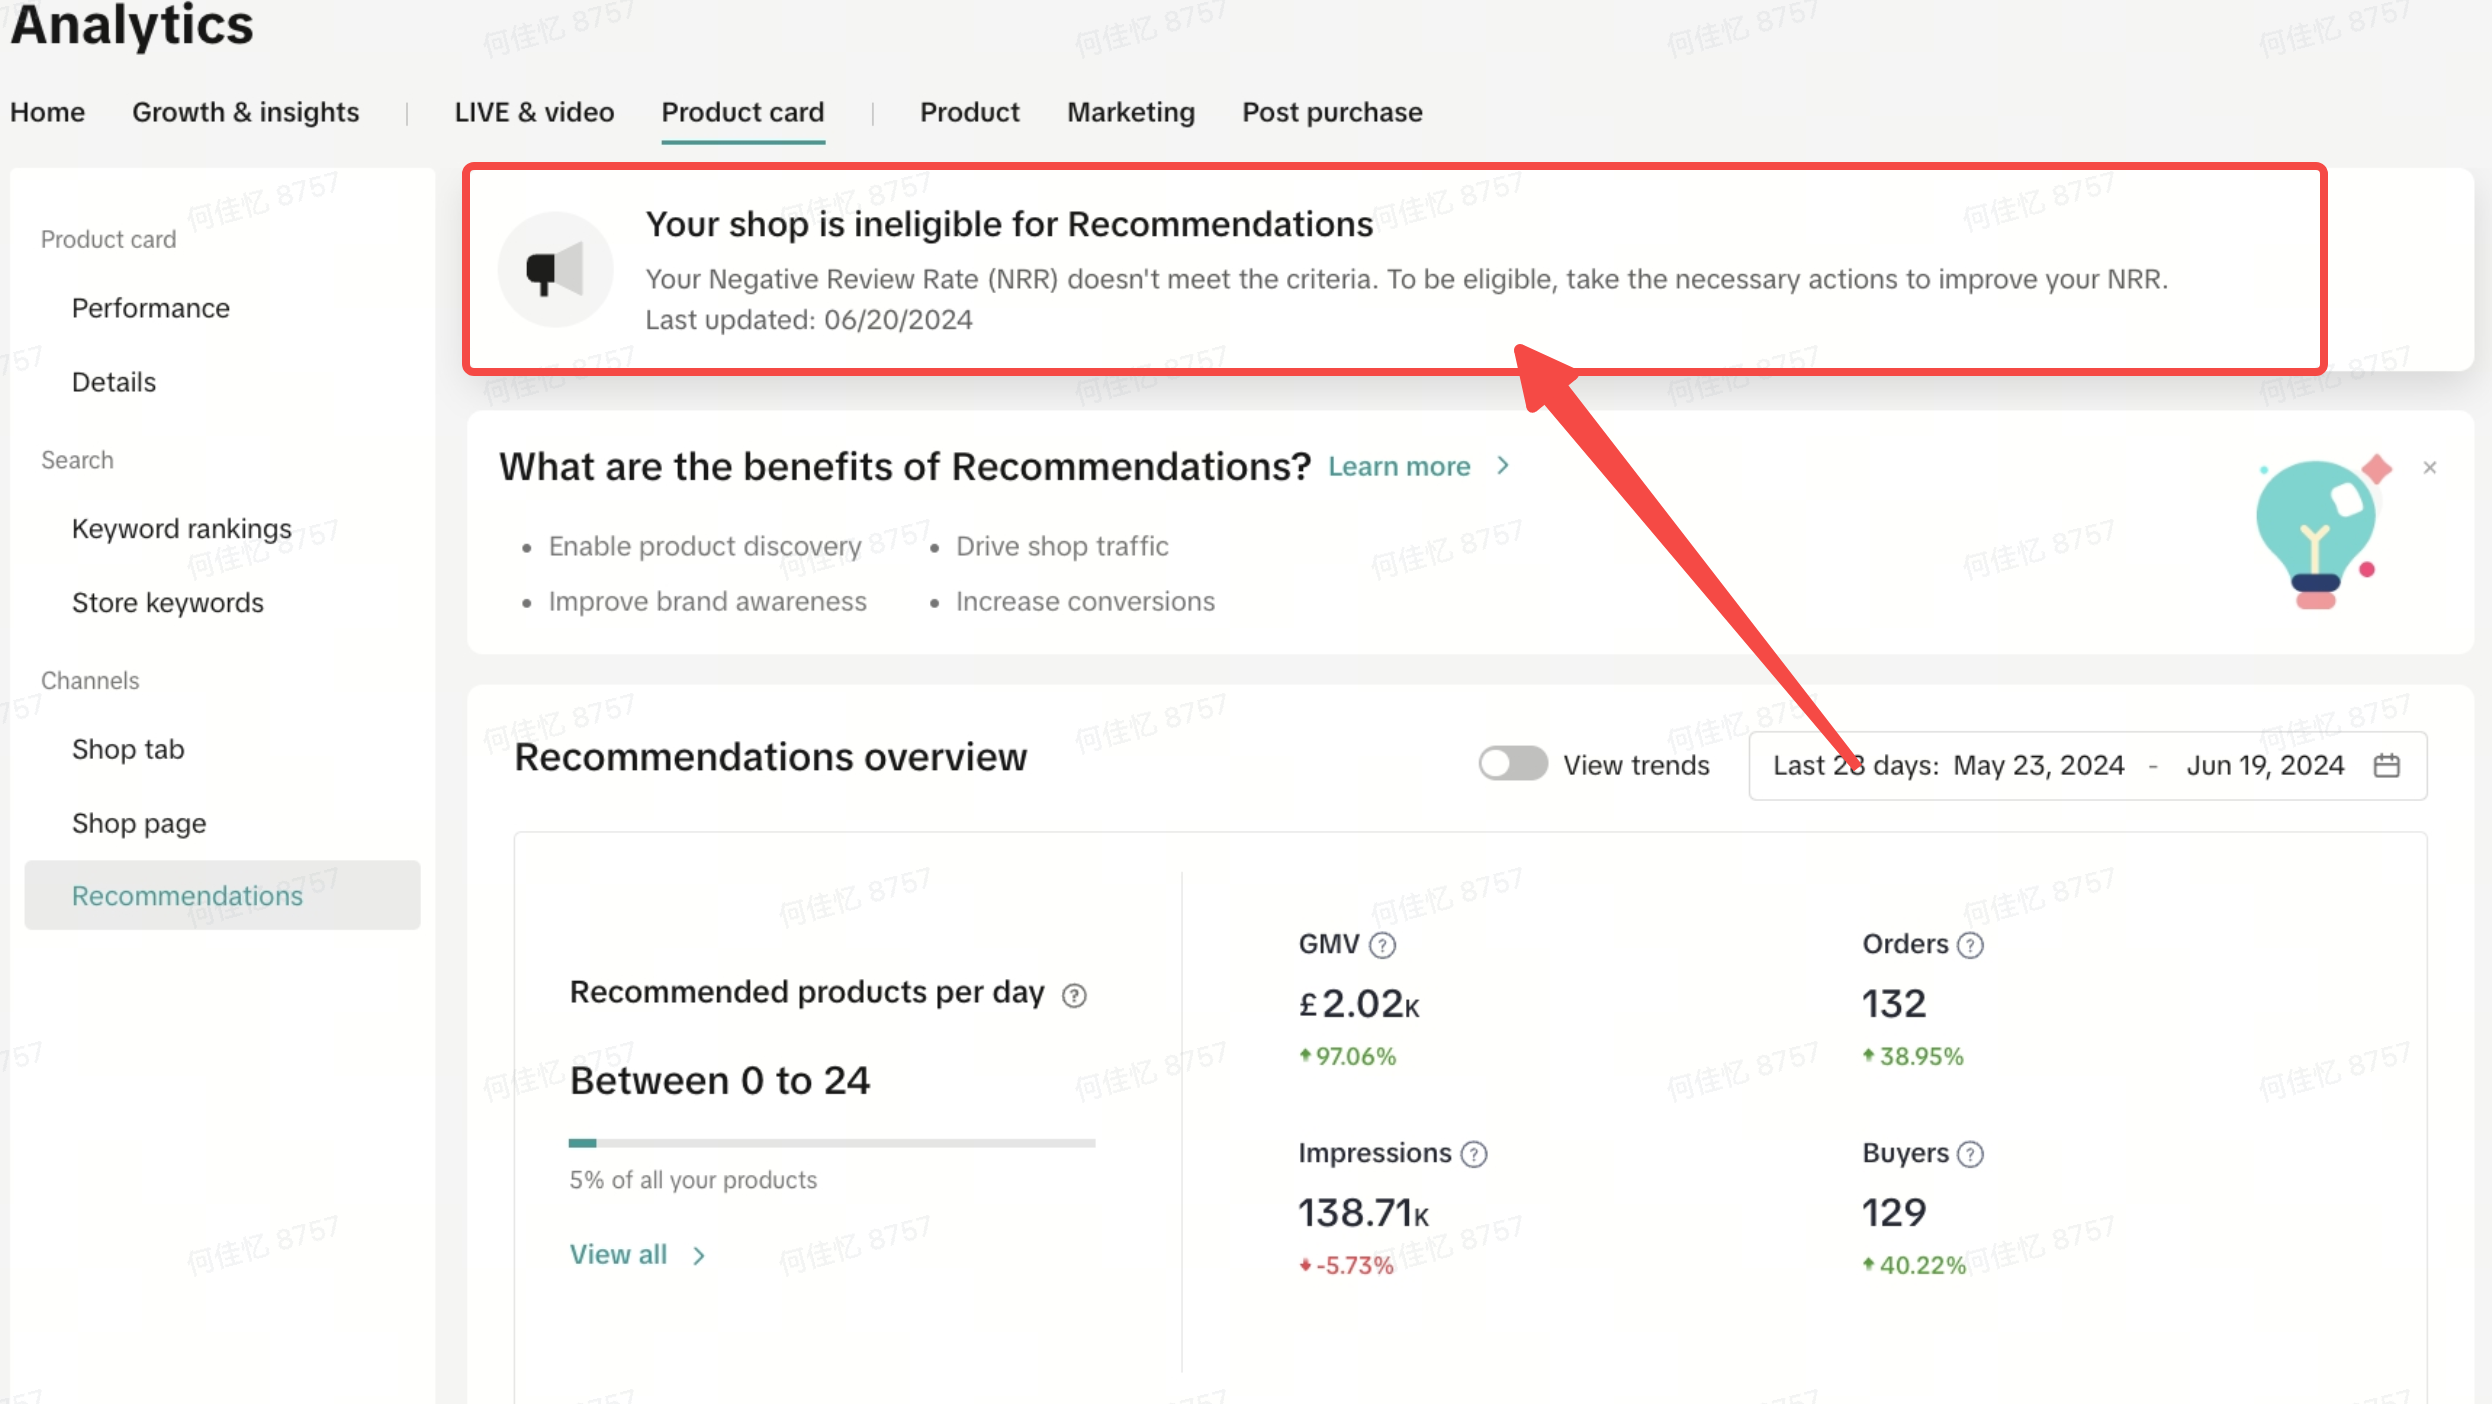Screen dimensions: 2492x1404
Task: Click the thumbs-down ineligible notice icon
Action: click(x=555, y=269)
